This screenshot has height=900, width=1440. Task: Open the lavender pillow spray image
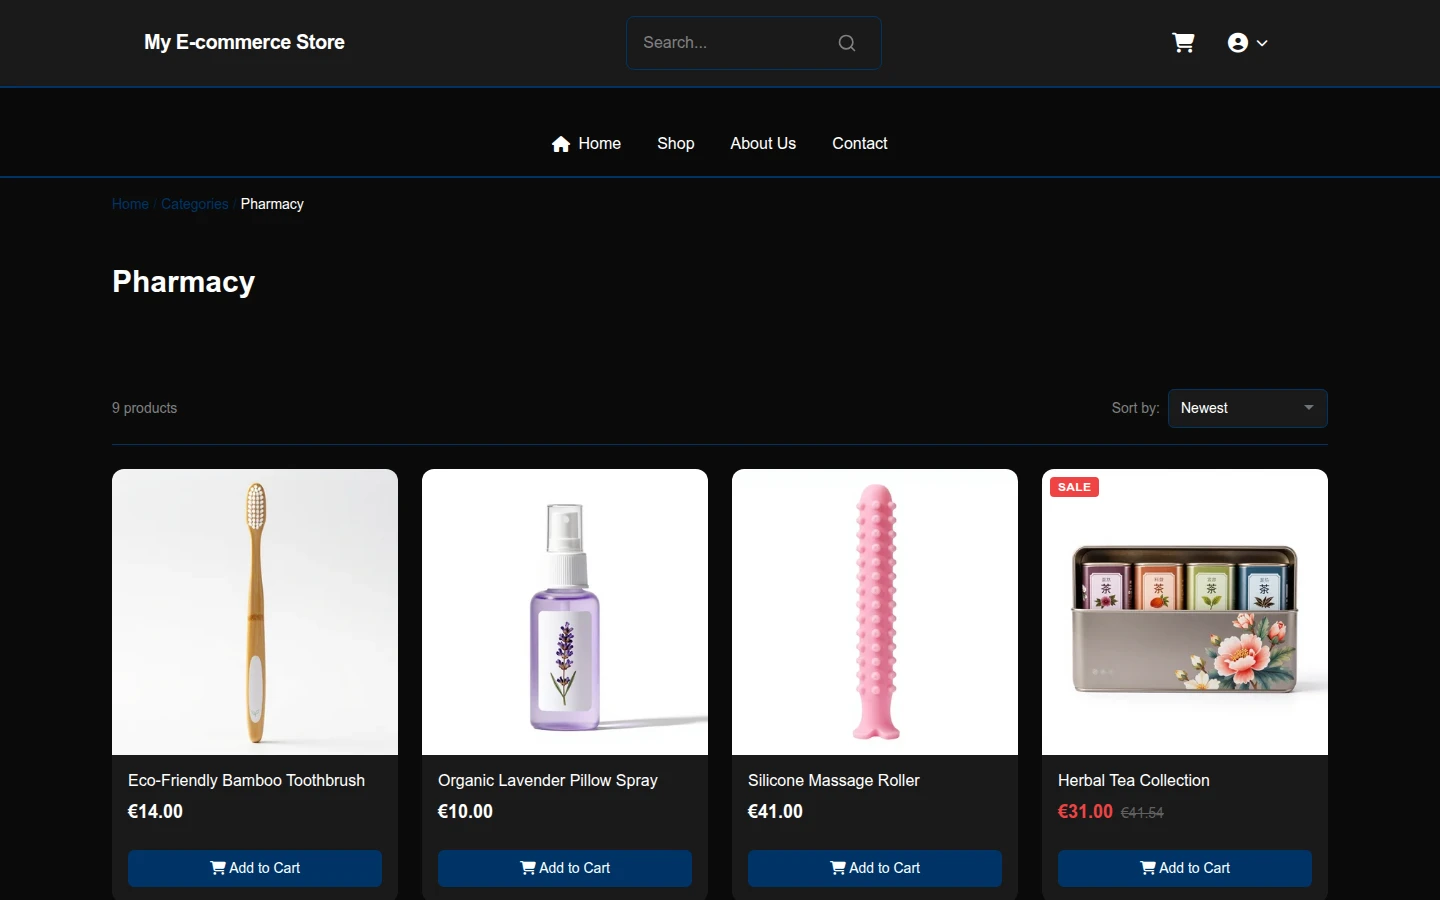(x=565, y=612)
